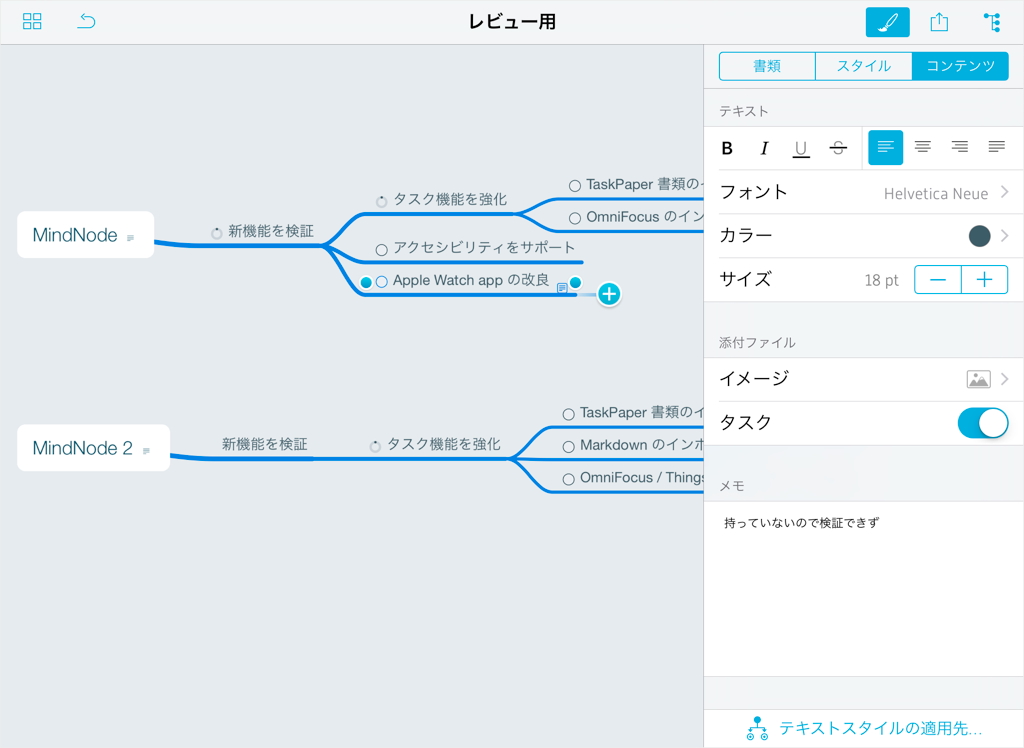Select the MindNode root node
The image size is (1024, 748).
point(86,235)
